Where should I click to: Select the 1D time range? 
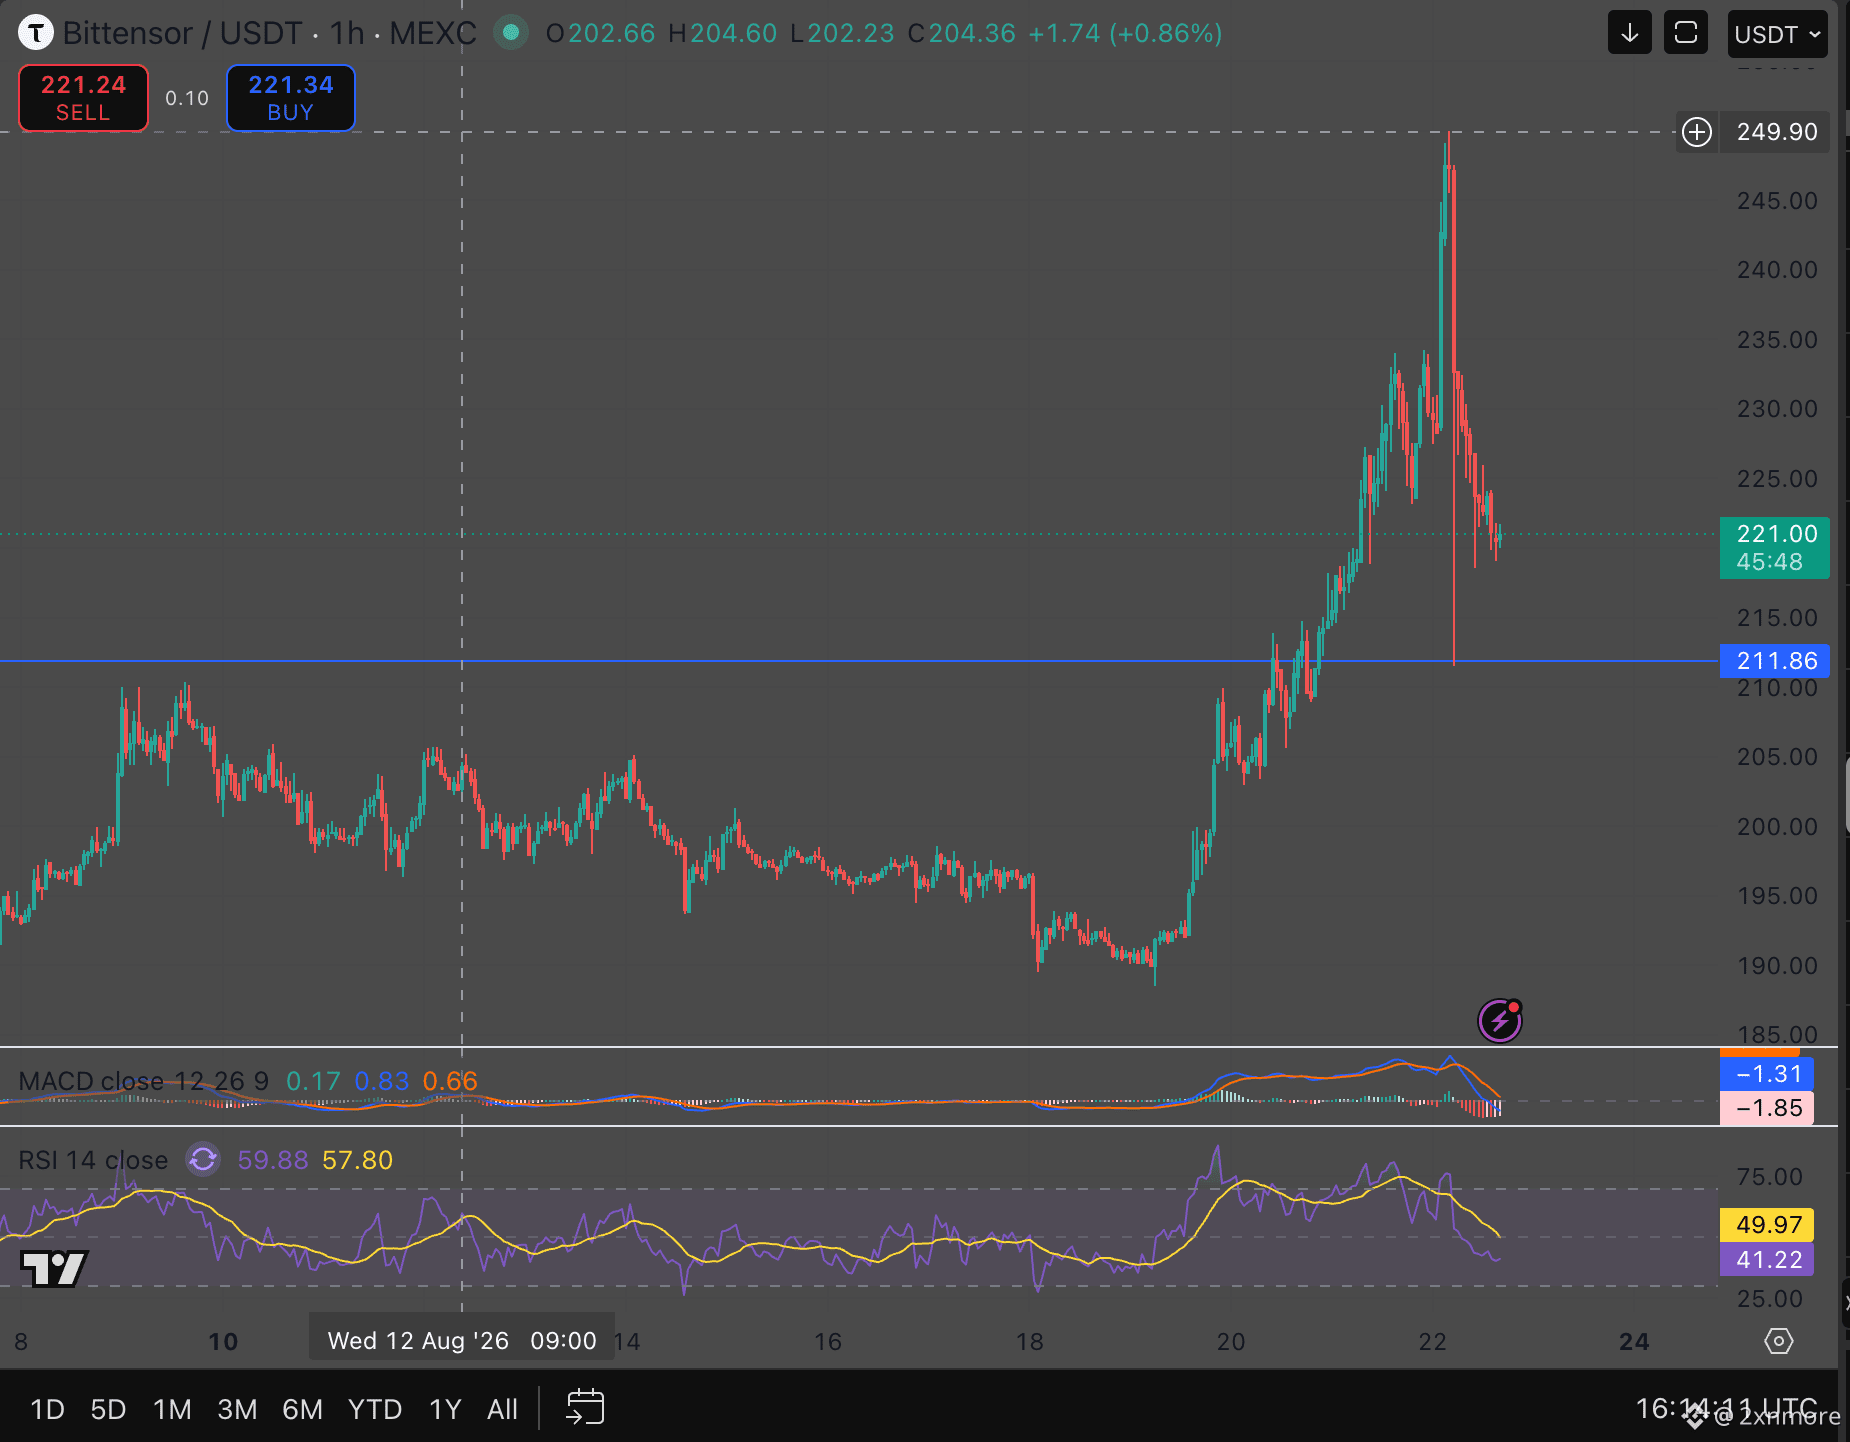pos(47,1409)
